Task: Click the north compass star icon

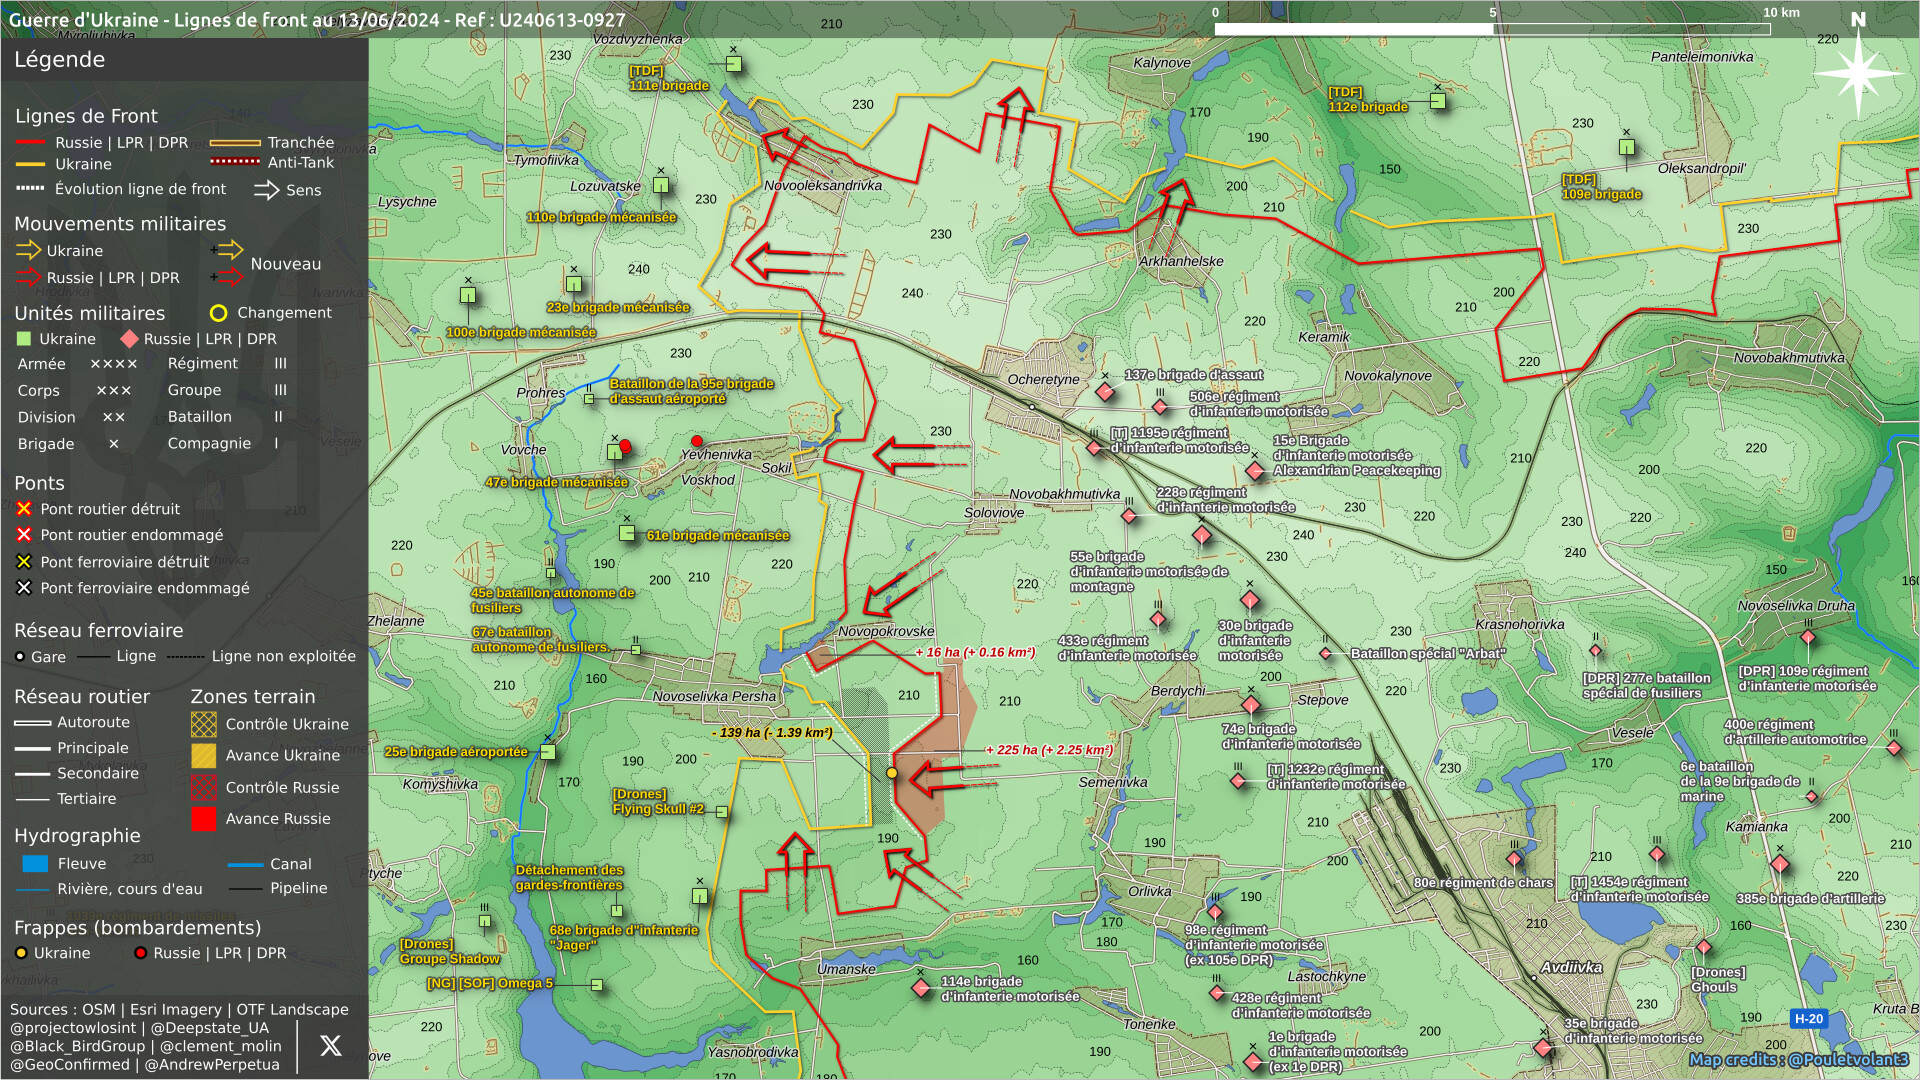Action: click(x=1858, y=72)
